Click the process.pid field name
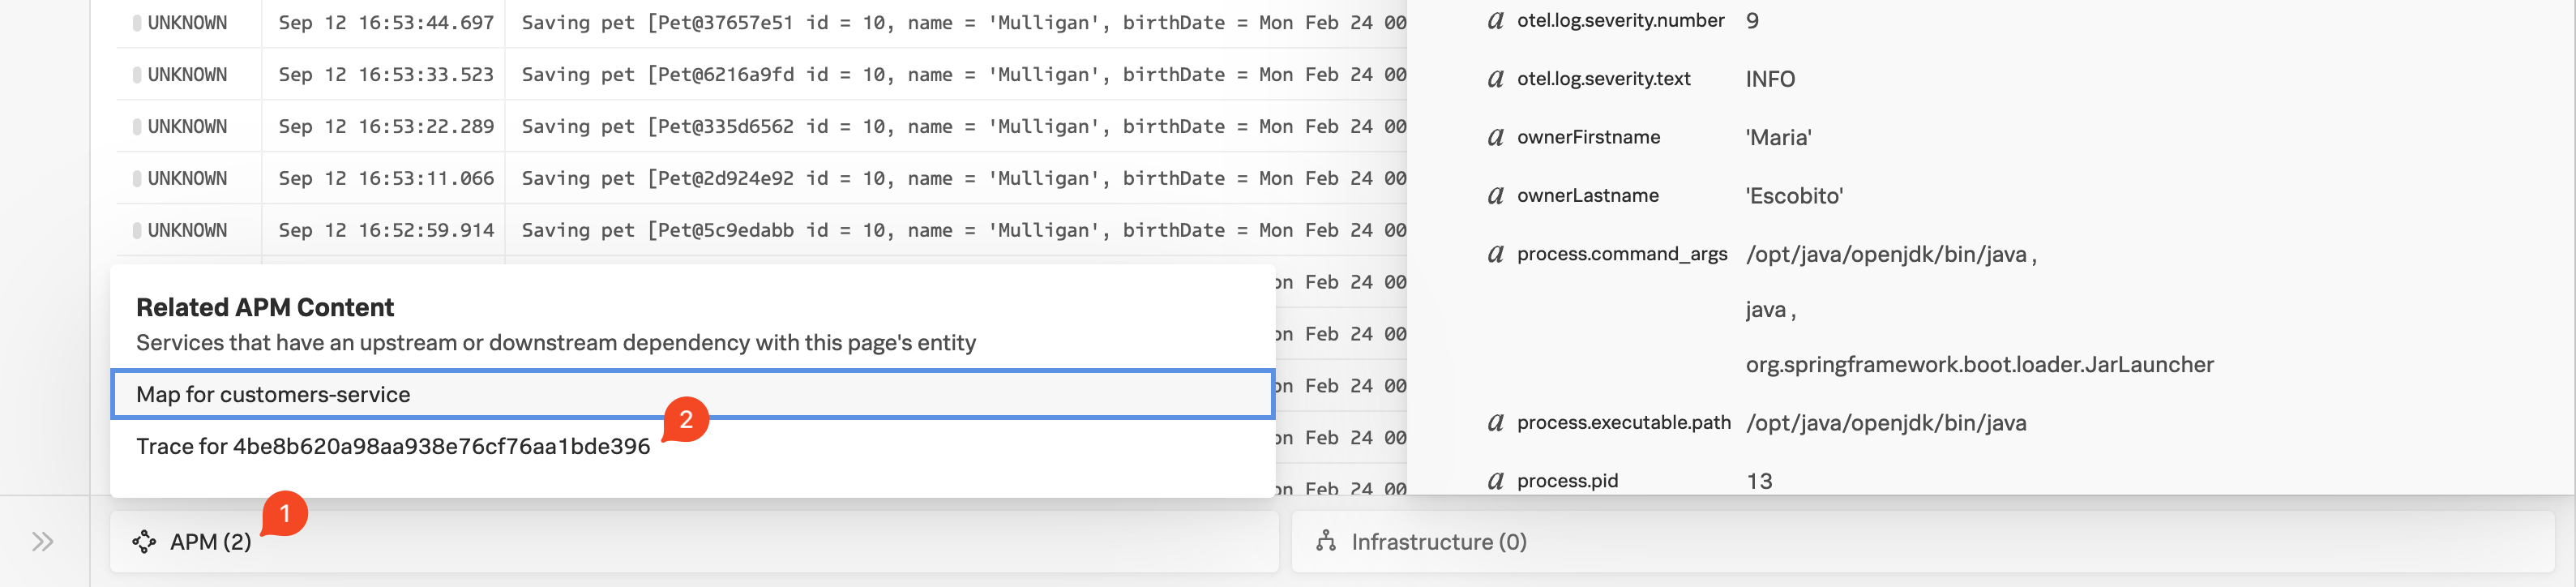Screen dimensions: 2576x587 click(x=1567, y=481)
